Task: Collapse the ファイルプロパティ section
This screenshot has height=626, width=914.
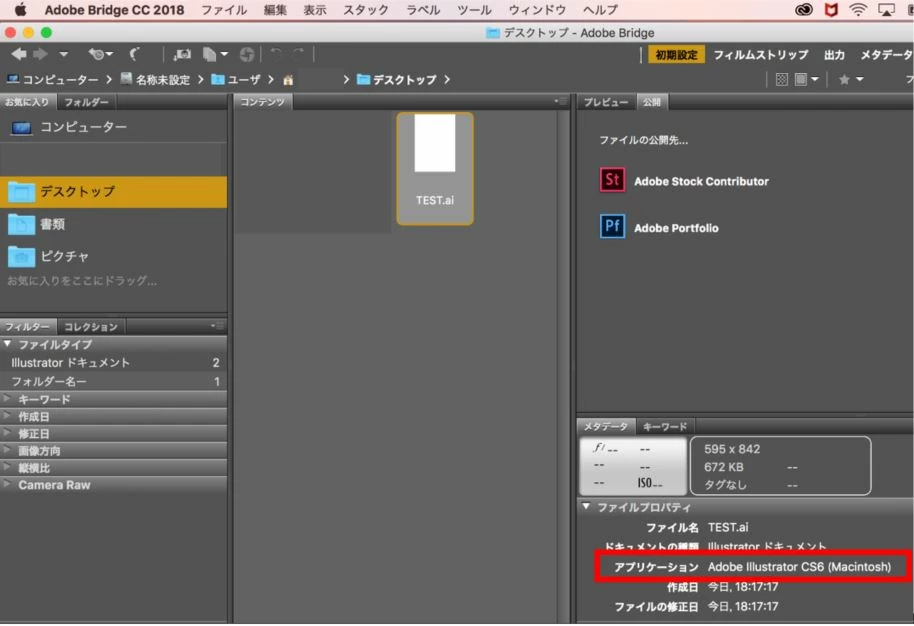Action: click(x=586, y=507)
